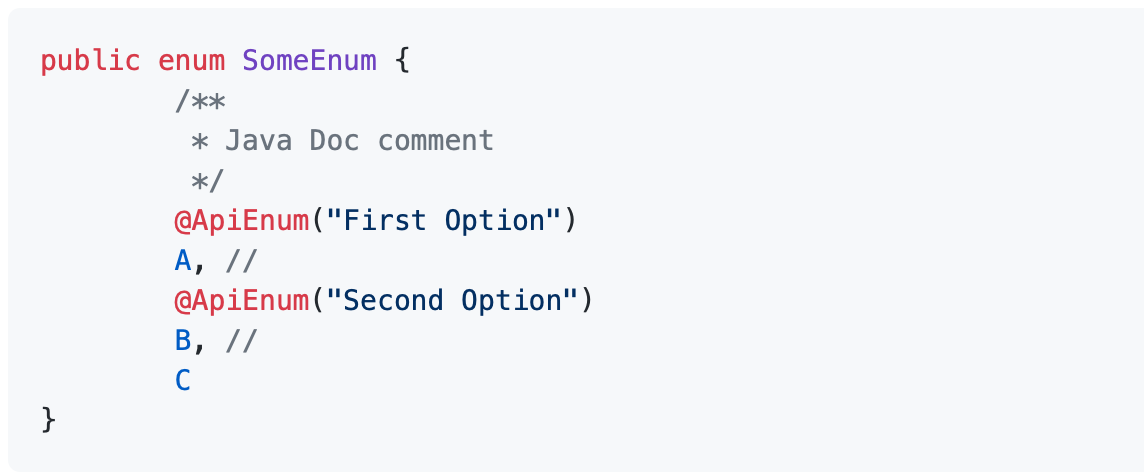Click the enum constant C
1144x476 pixels.
click(x=183, y=381)
